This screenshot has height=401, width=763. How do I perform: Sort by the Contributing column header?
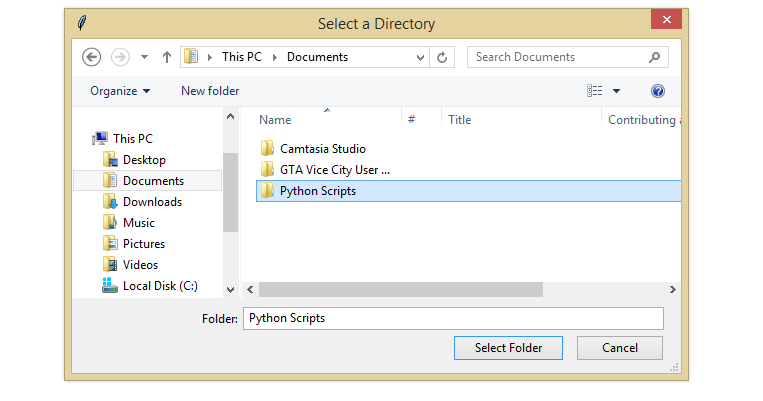click(x=642, y=120)
